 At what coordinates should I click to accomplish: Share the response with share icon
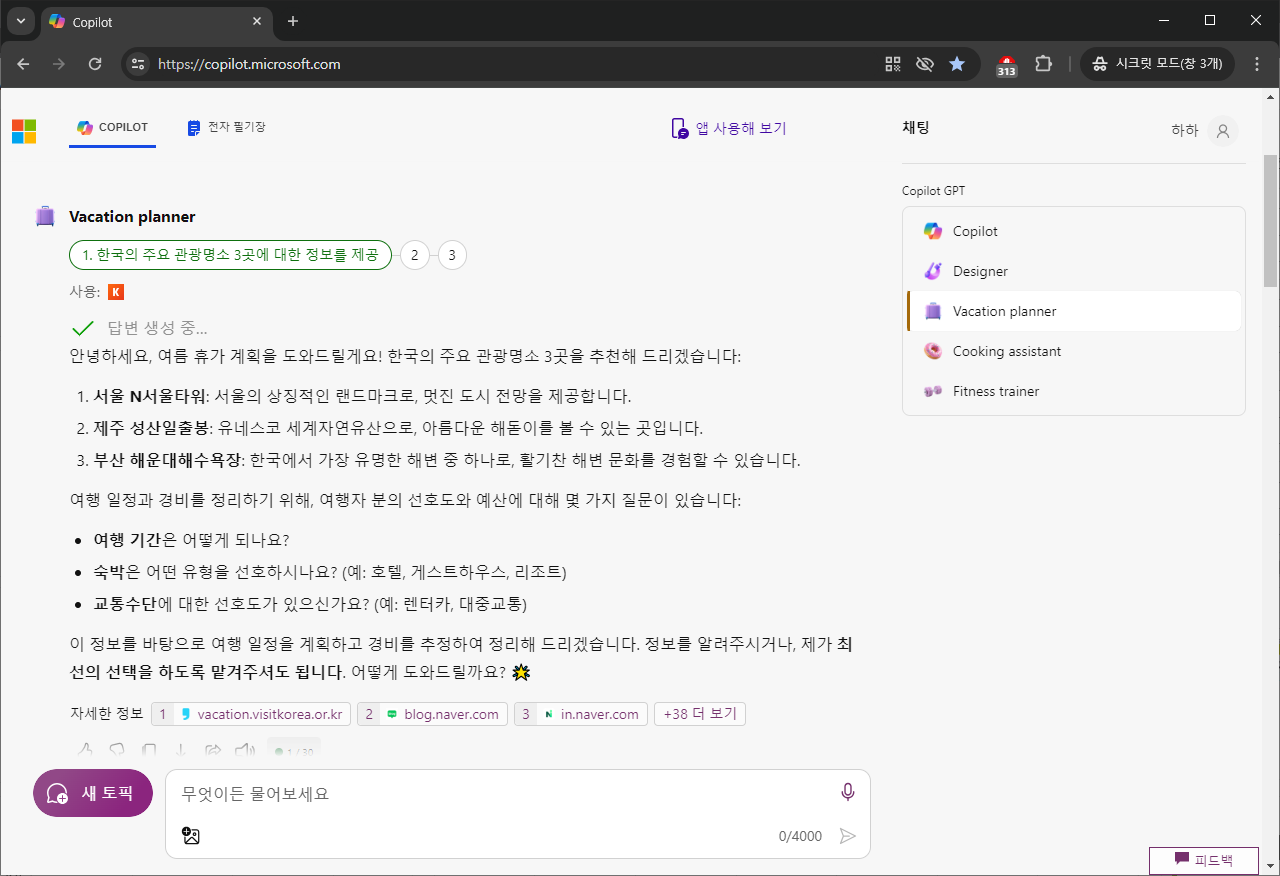pos(213,750)
